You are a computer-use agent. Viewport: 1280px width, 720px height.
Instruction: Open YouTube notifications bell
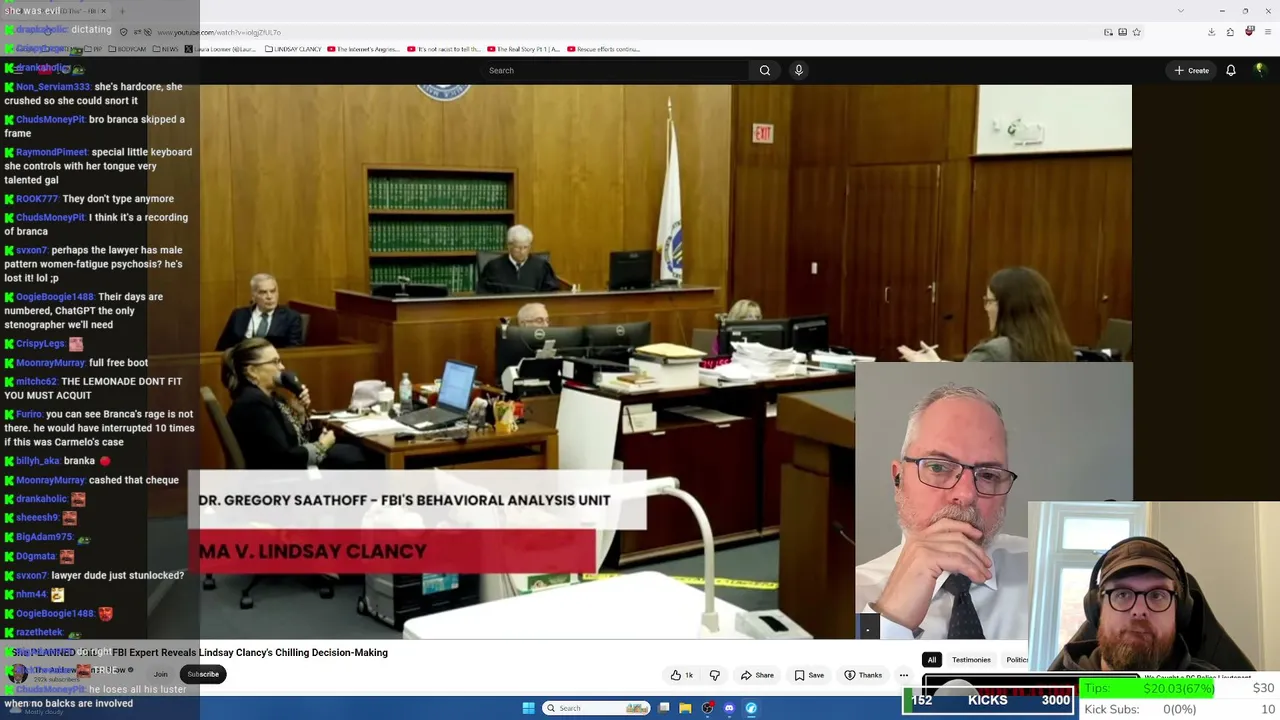point(1231,70)
